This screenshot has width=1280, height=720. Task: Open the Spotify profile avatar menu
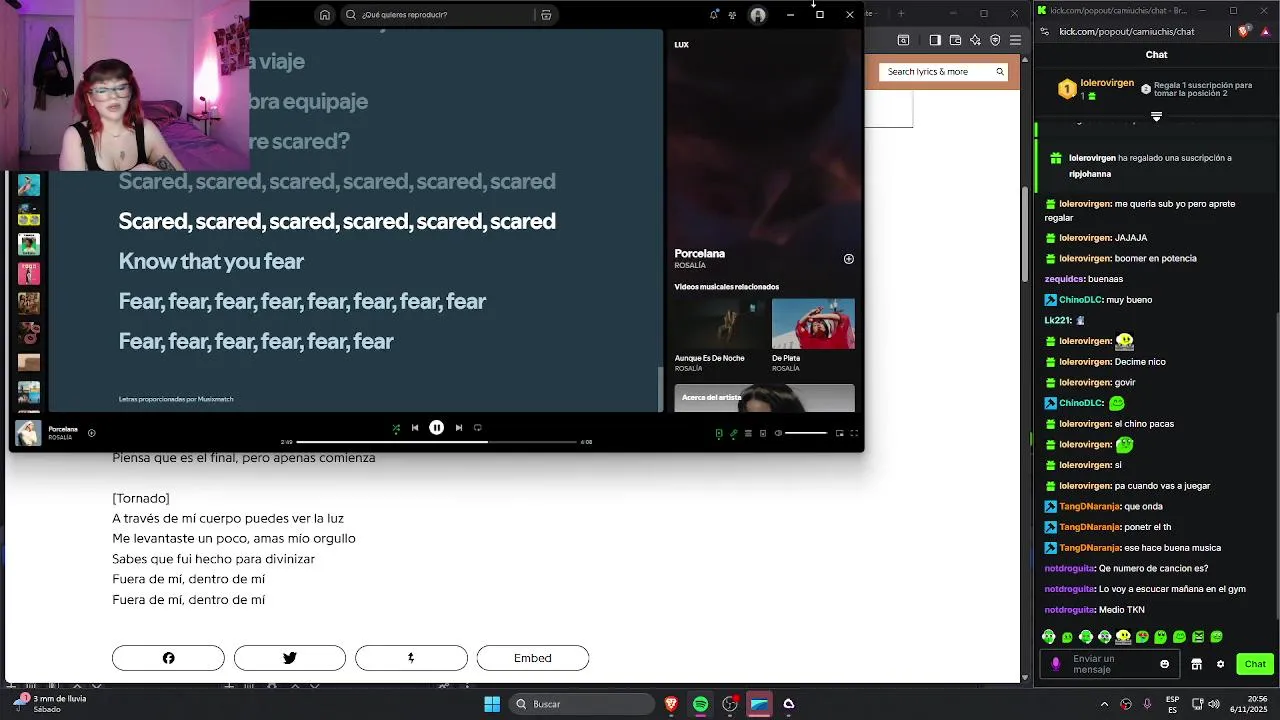click(758, 15)
